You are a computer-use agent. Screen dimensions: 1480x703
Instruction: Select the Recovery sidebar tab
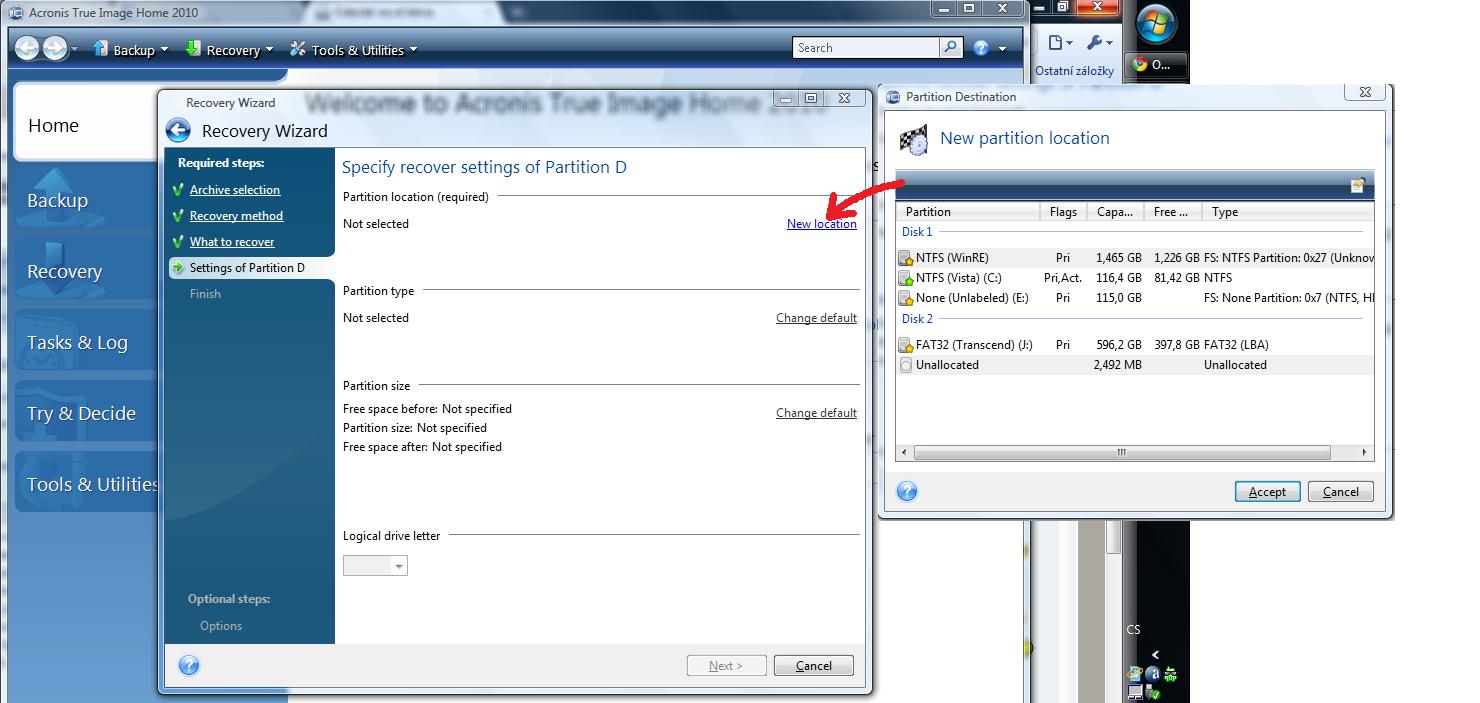pyautogui.click(x=85, y=271)
